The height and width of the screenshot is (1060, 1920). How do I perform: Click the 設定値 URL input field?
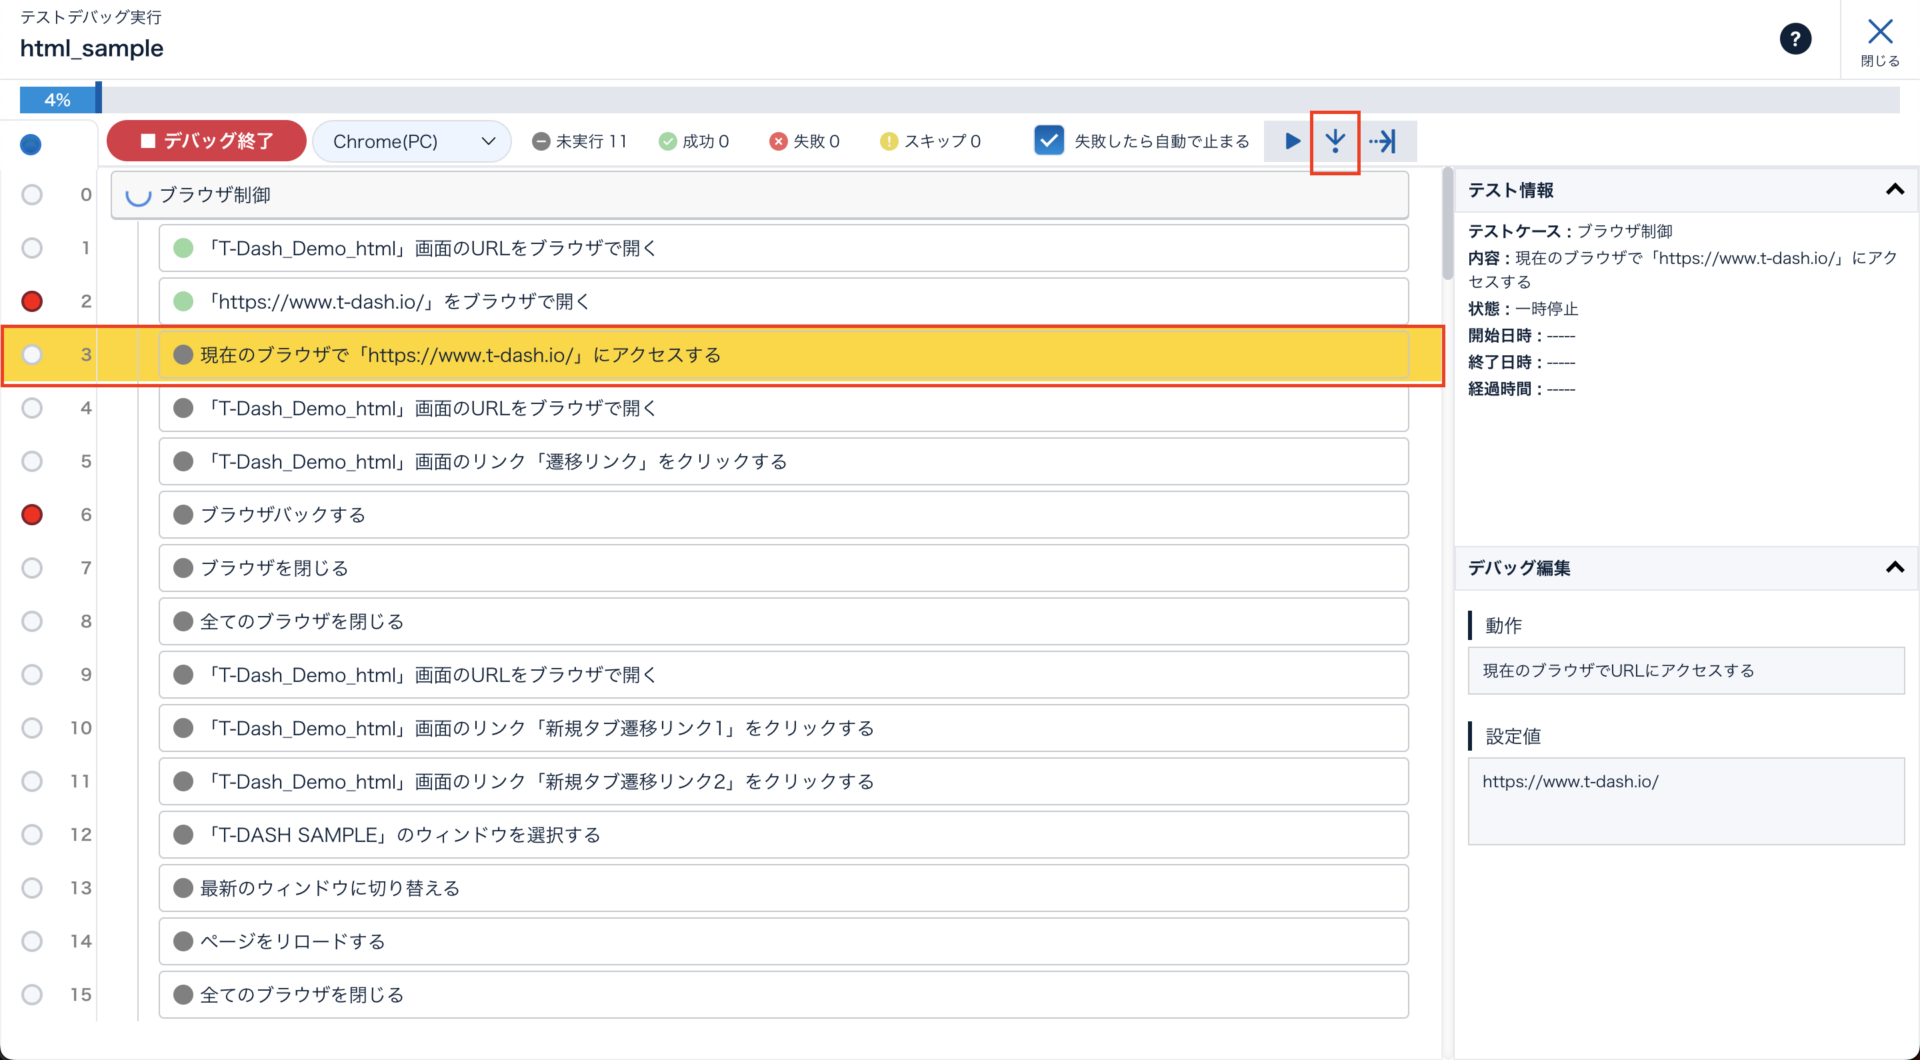[1685, 800]
